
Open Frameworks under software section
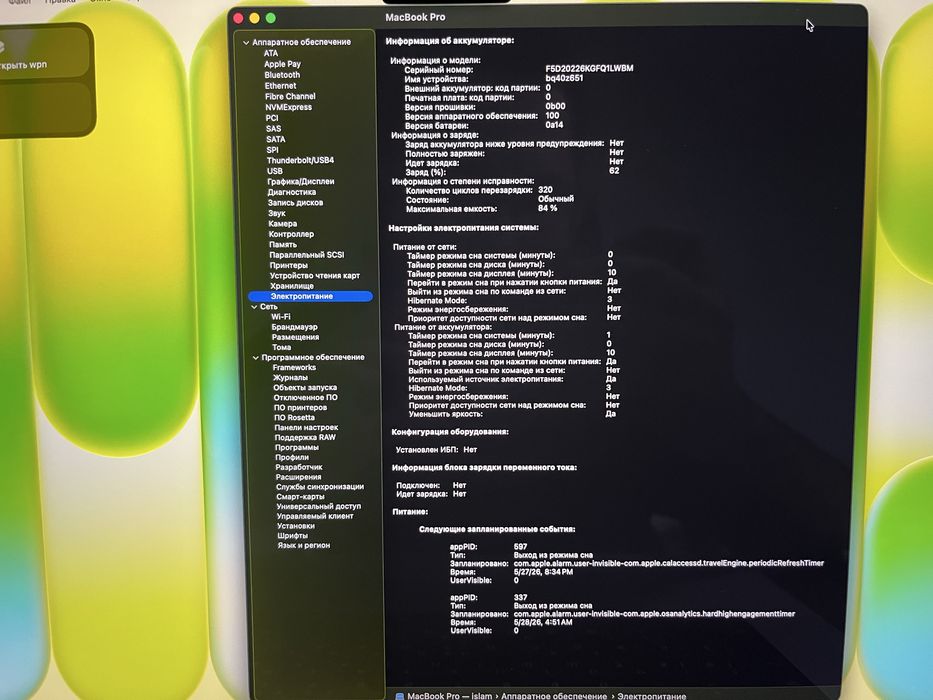click(x=294, y=368)
